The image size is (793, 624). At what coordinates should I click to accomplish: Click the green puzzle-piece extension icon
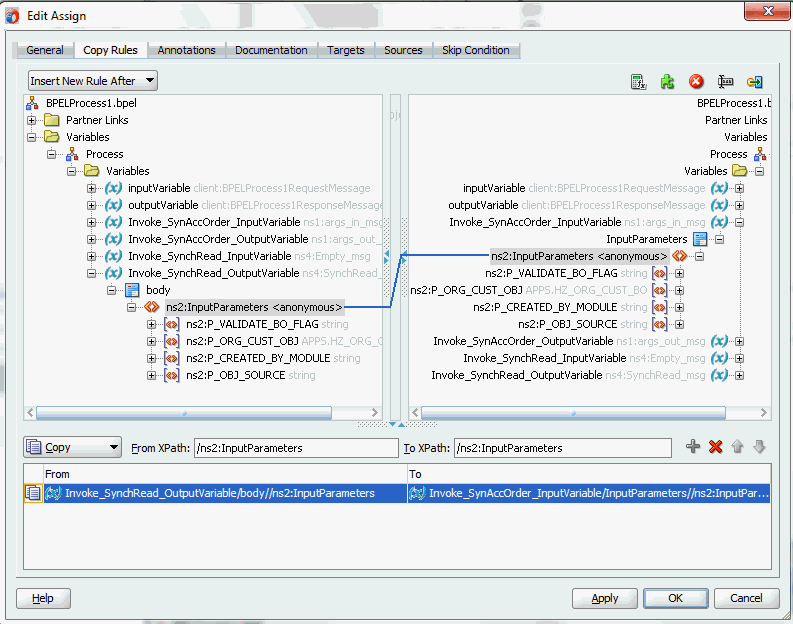tap(668, 81)
